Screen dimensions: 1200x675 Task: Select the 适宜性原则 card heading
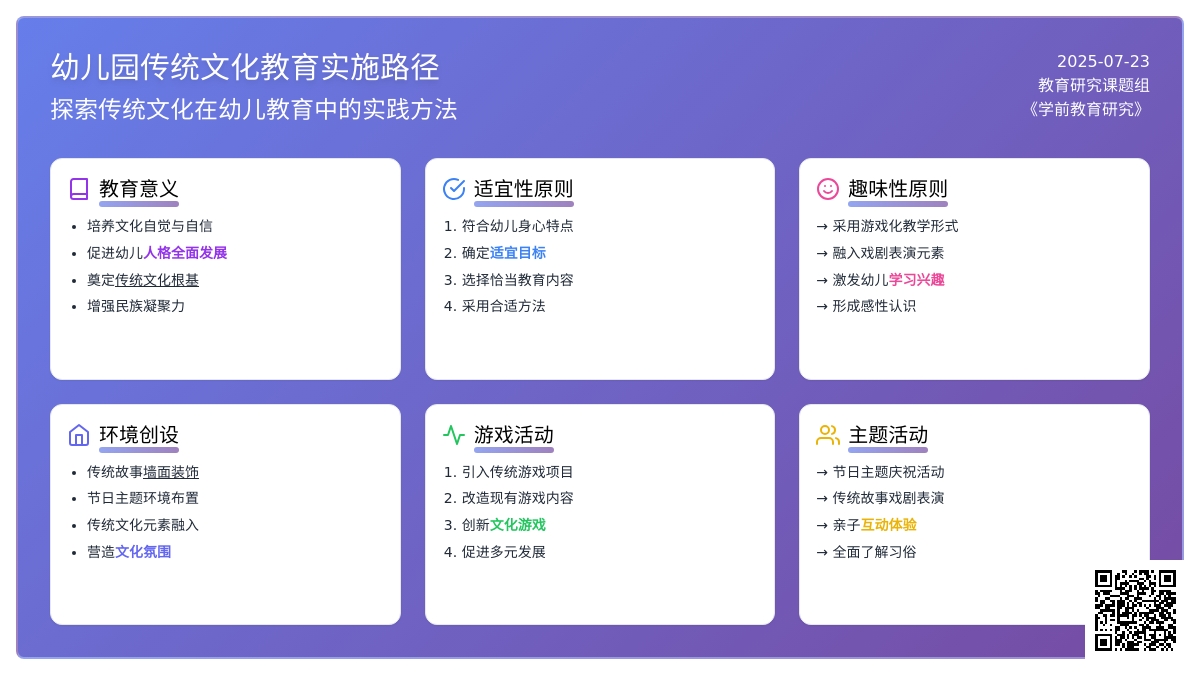[524, 189]
